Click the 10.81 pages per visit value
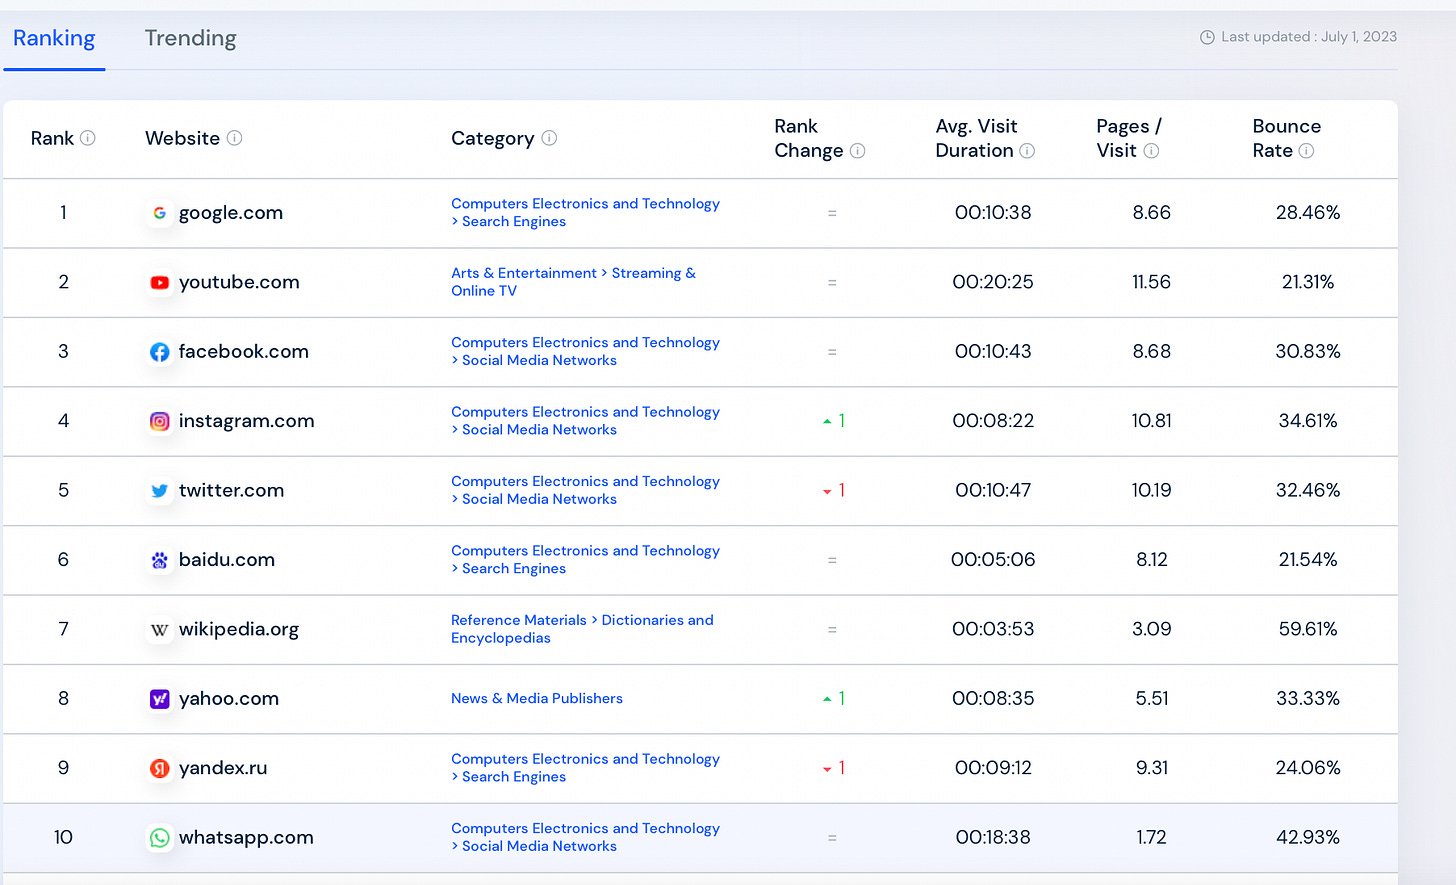This screenshot has height=885, width=1456. pyautogui.click(x=1151, y=421)
